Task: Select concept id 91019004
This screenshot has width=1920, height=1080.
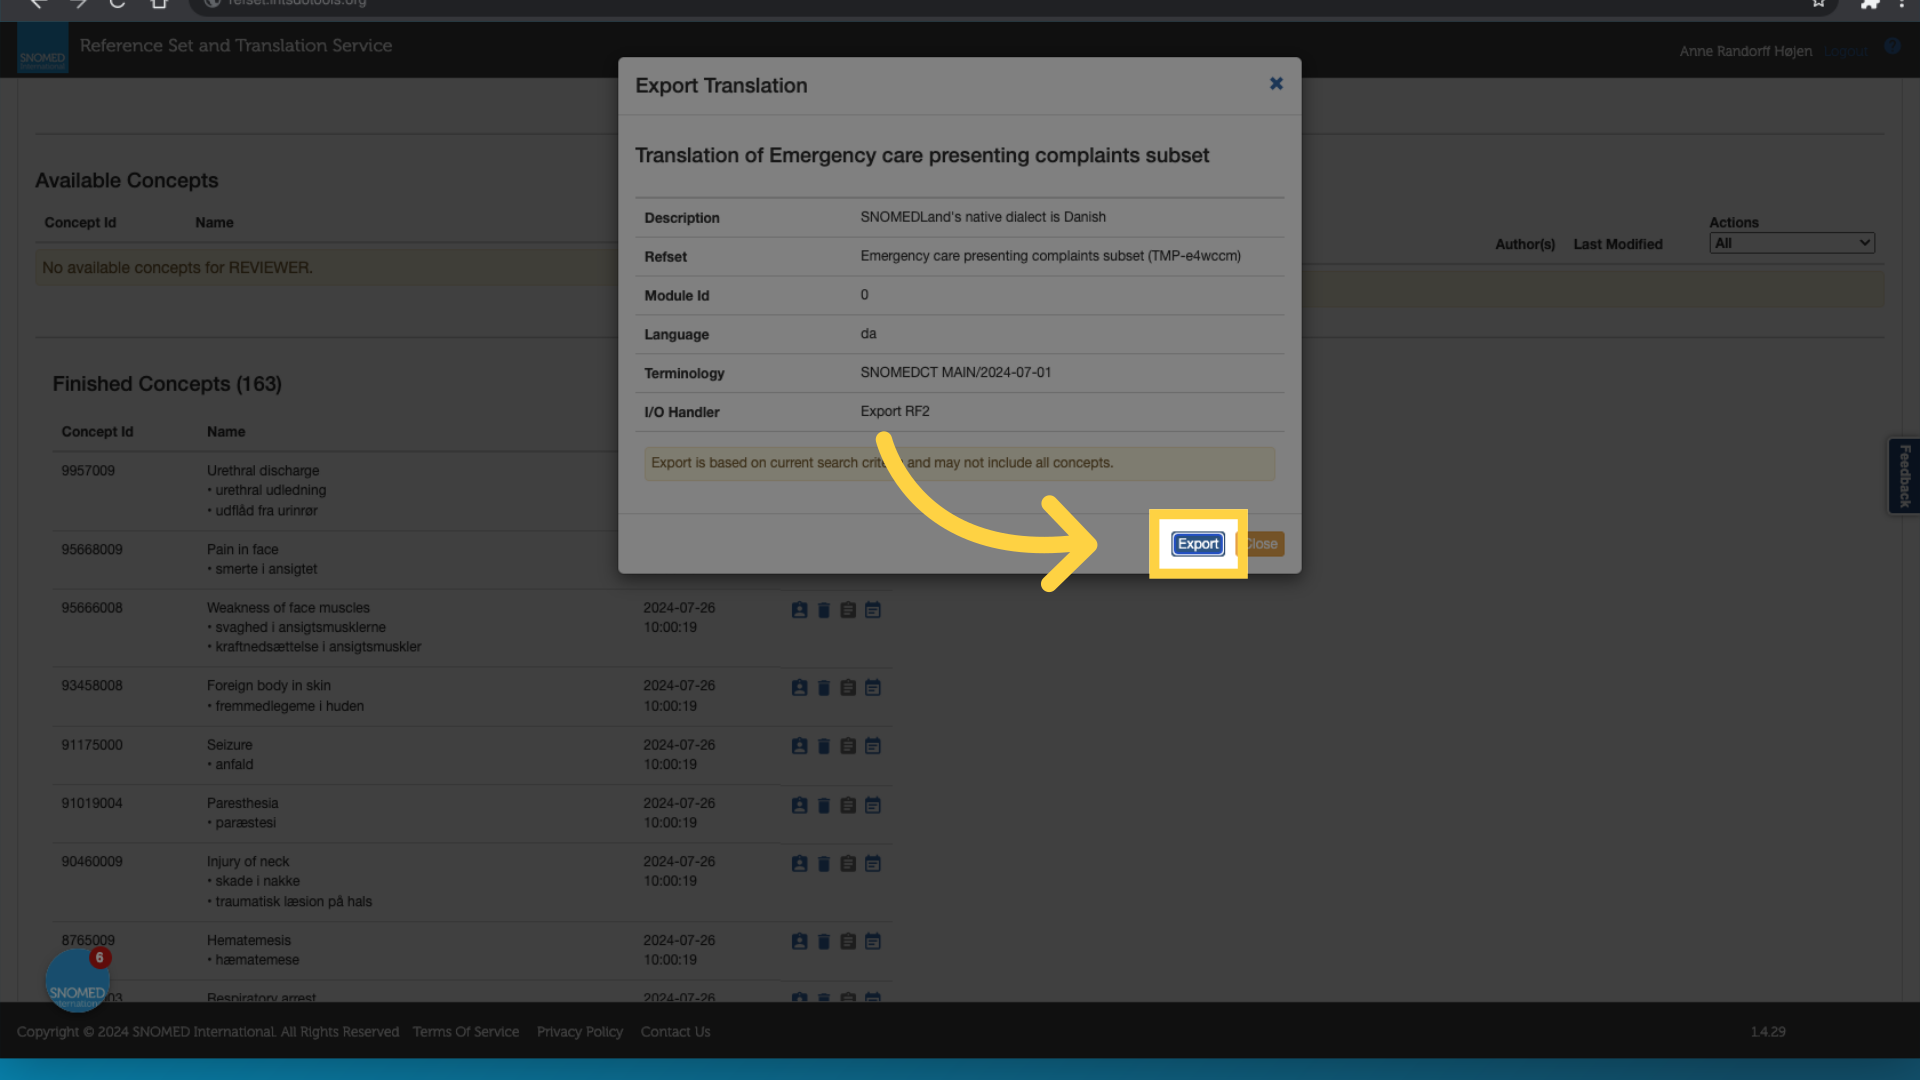Action: pos(92,803)
